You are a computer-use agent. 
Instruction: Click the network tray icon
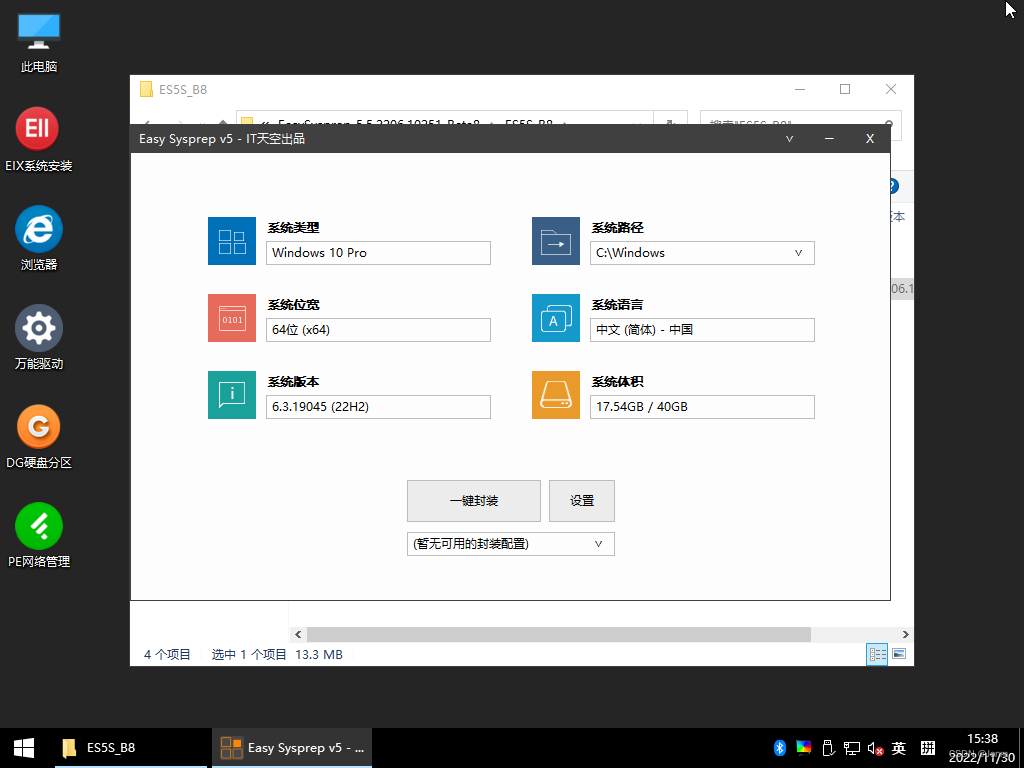pyautogui.click(x=851, y=748)
